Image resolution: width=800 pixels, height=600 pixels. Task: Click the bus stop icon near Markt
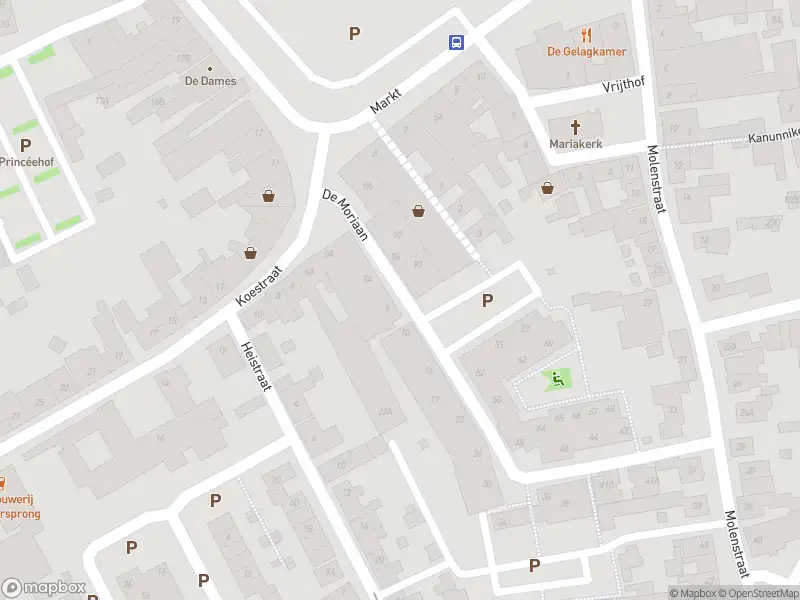(x=456, y=42)
